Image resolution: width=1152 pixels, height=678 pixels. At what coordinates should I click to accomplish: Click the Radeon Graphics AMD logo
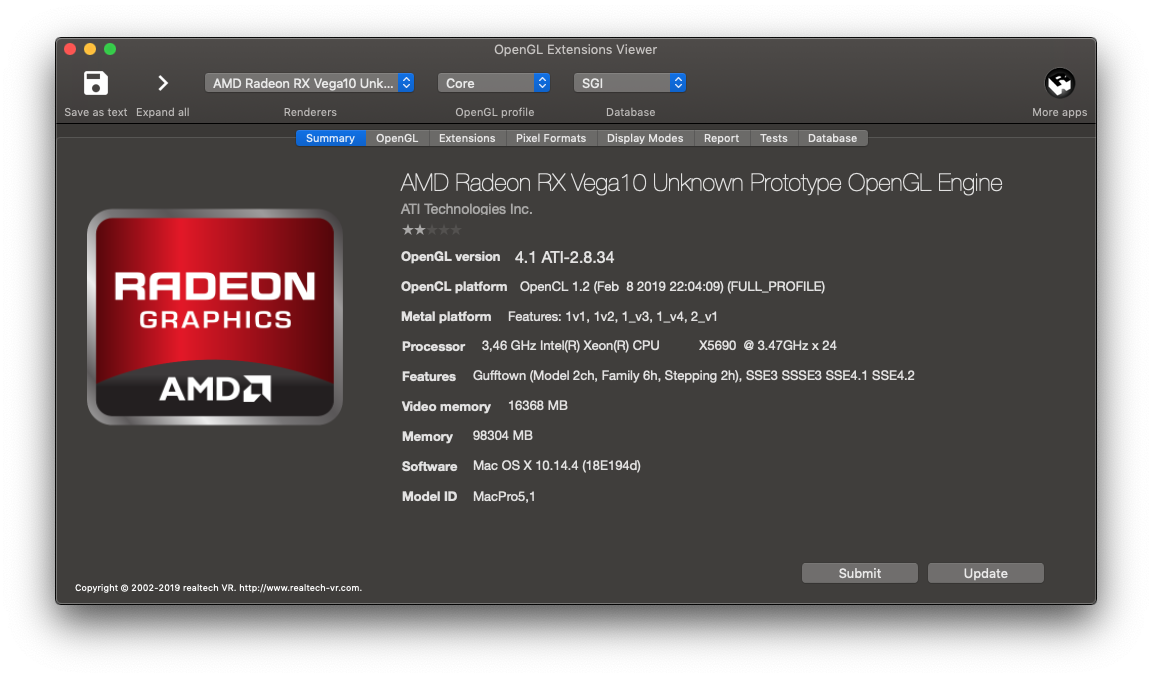[x=215, y=317]
